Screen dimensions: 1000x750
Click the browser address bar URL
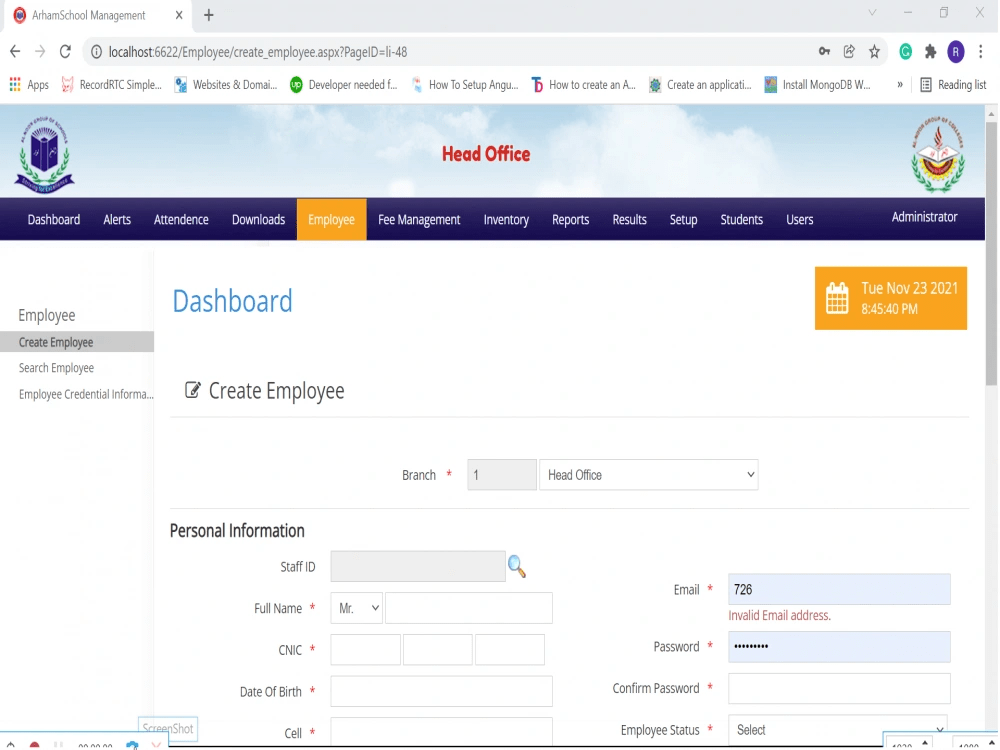click(x=258, y=52)
